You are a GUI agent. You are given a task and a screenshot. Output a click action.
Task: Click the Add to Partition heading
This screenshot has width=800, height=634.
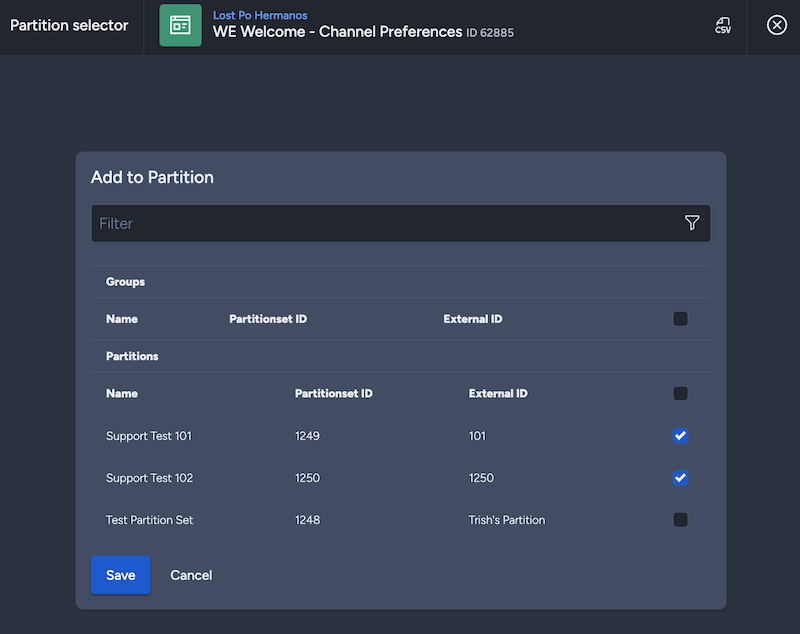coord(153,177)
